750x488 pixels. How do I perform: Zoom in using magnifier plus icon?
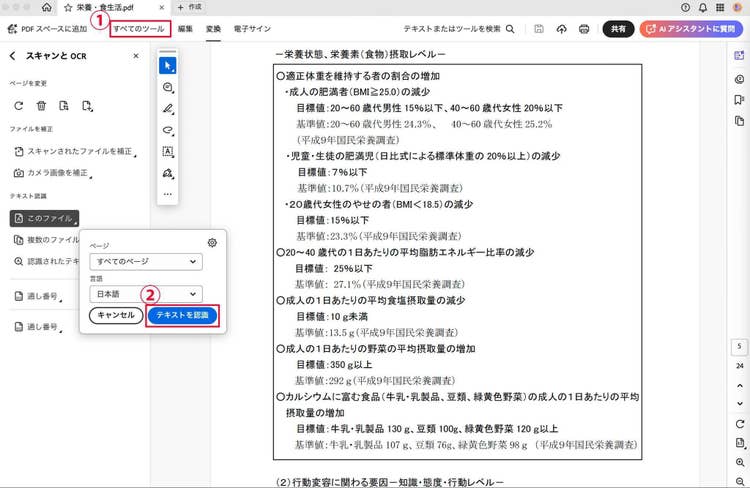tap(739, 462)
